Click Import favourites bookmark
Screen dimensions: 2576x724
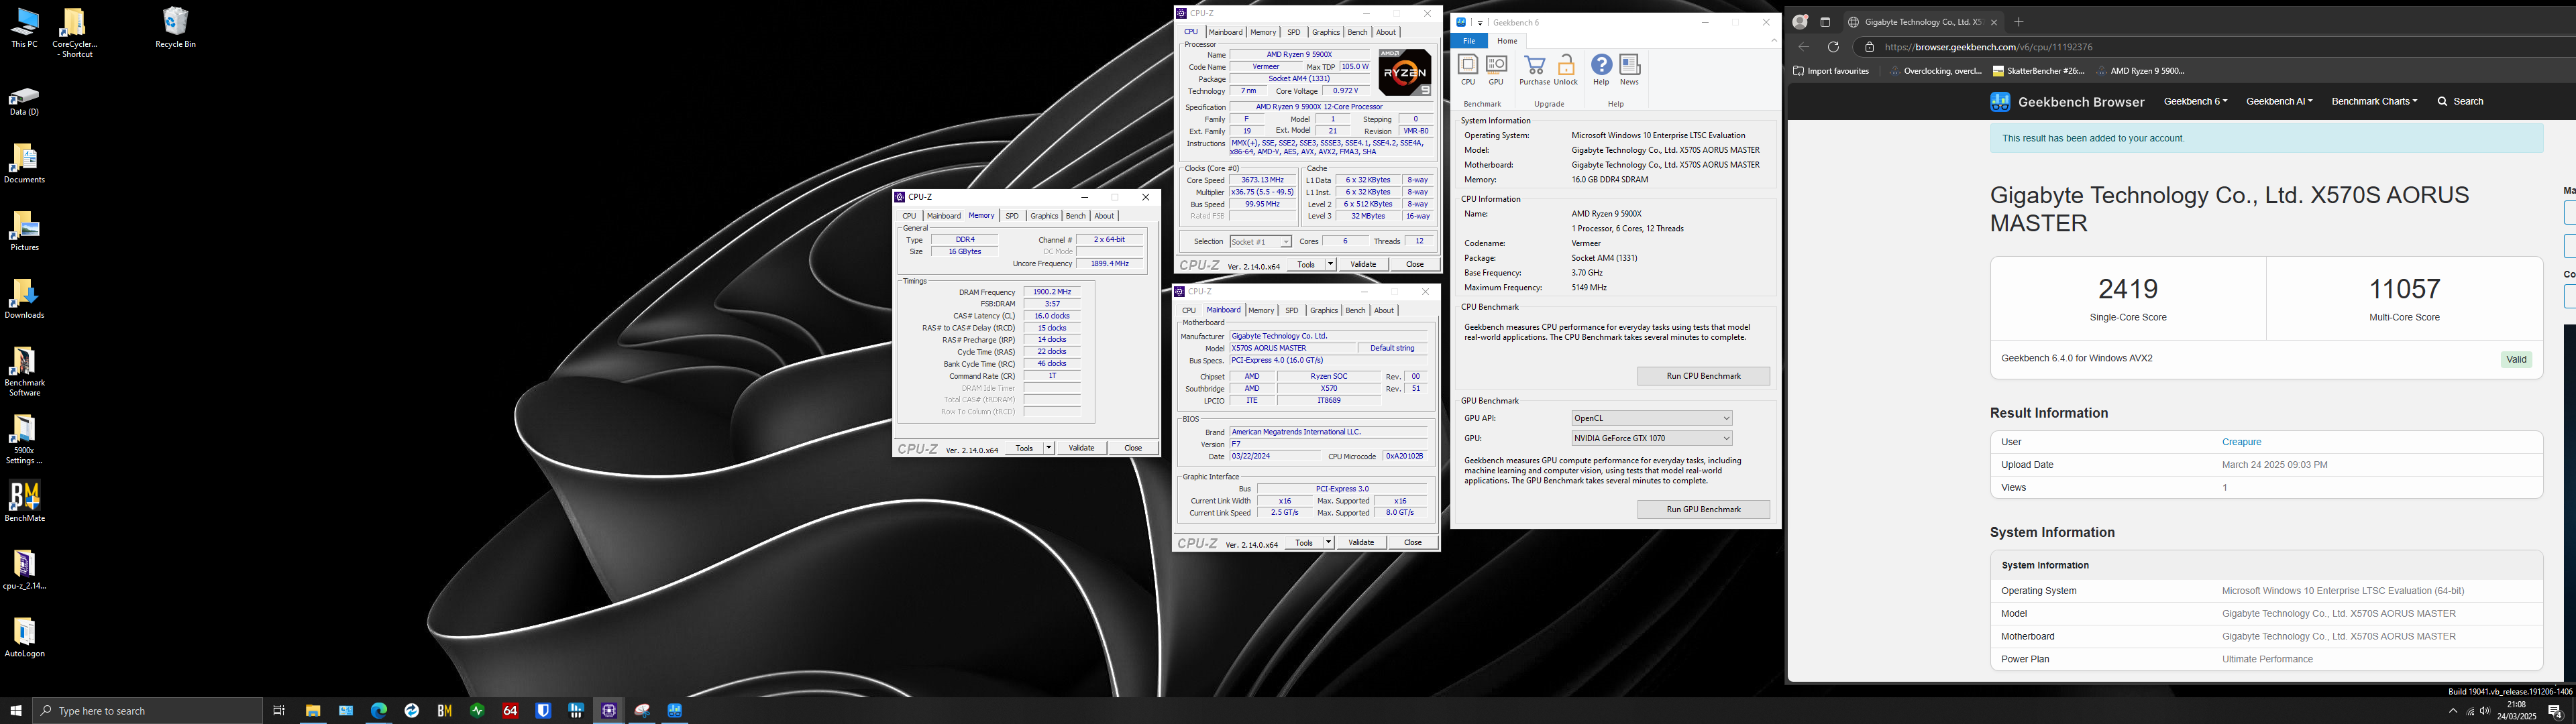[x=1831, y=71]
